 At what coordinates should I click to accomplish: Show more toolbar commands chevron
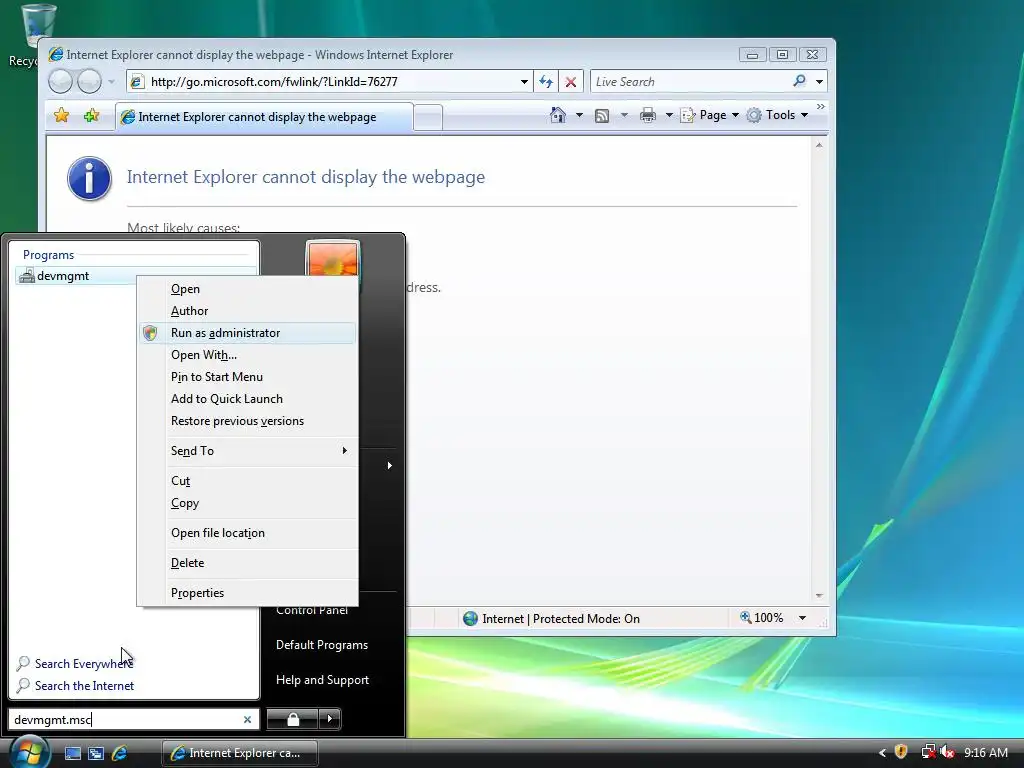click(x=821, y=106)
